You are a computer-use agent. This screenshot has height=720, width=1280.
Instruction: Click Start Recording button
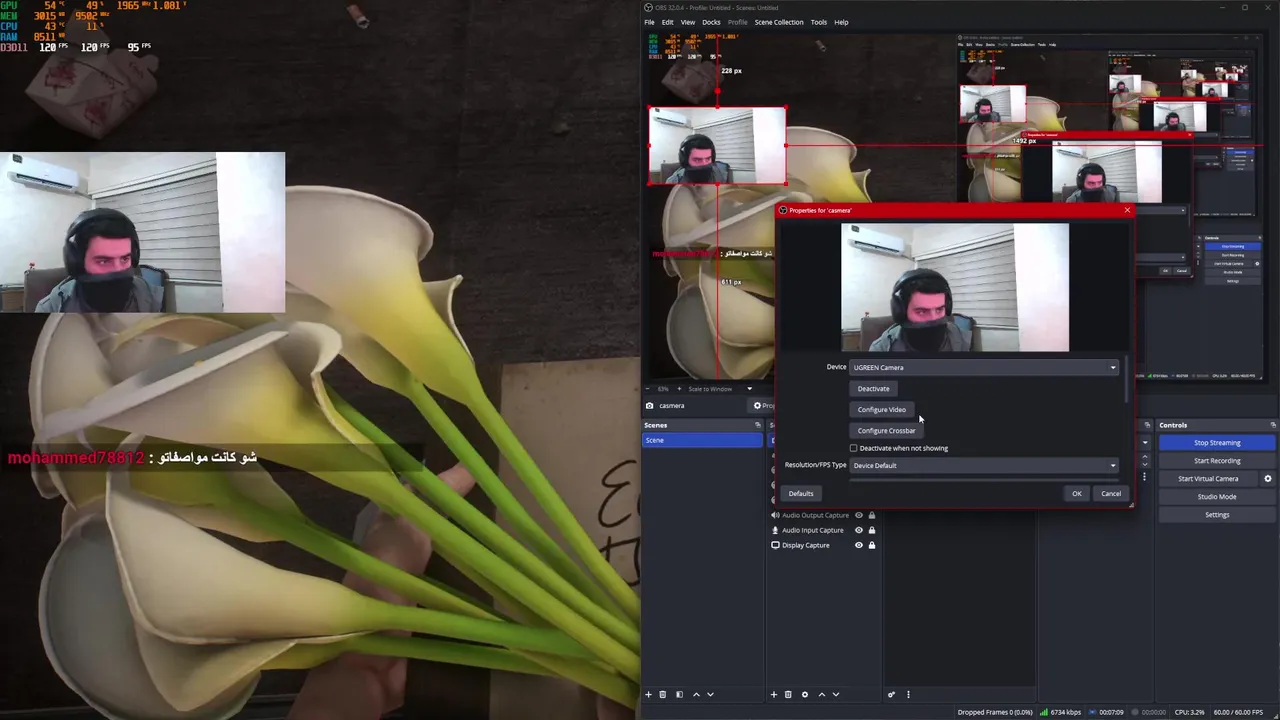click(1217, 460)
